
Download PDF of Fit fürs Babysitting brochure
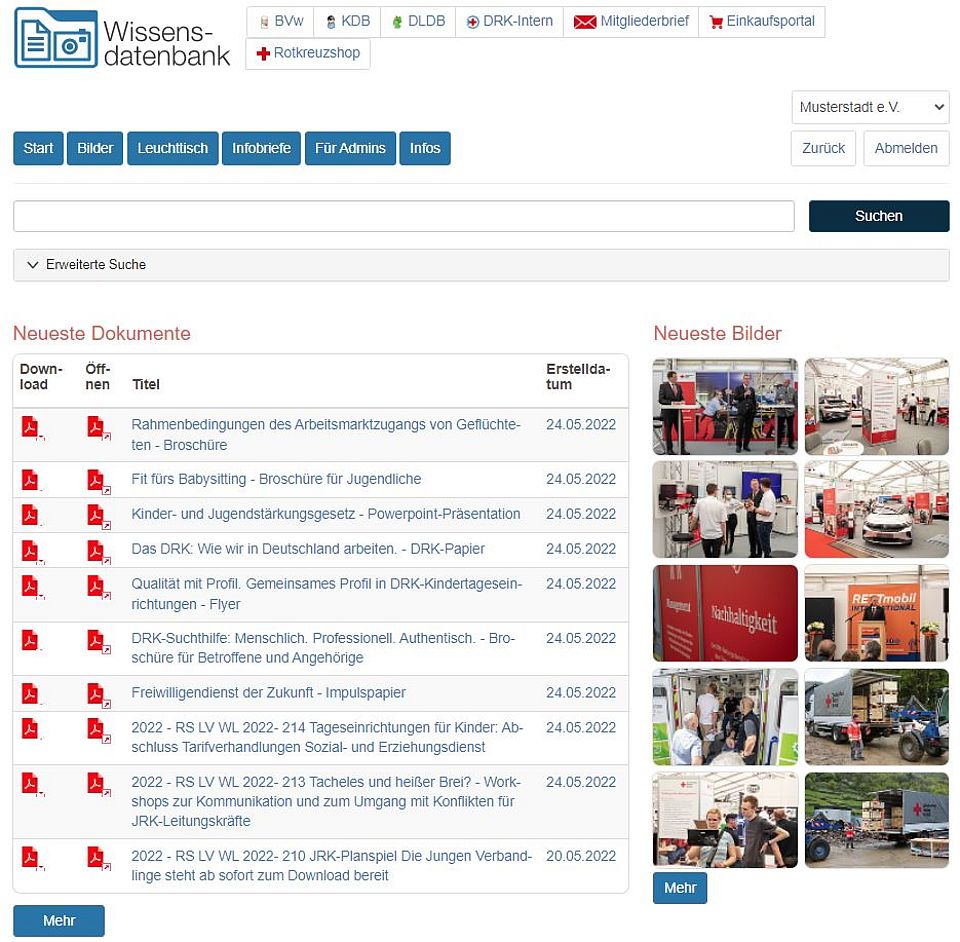coord(31,480)
